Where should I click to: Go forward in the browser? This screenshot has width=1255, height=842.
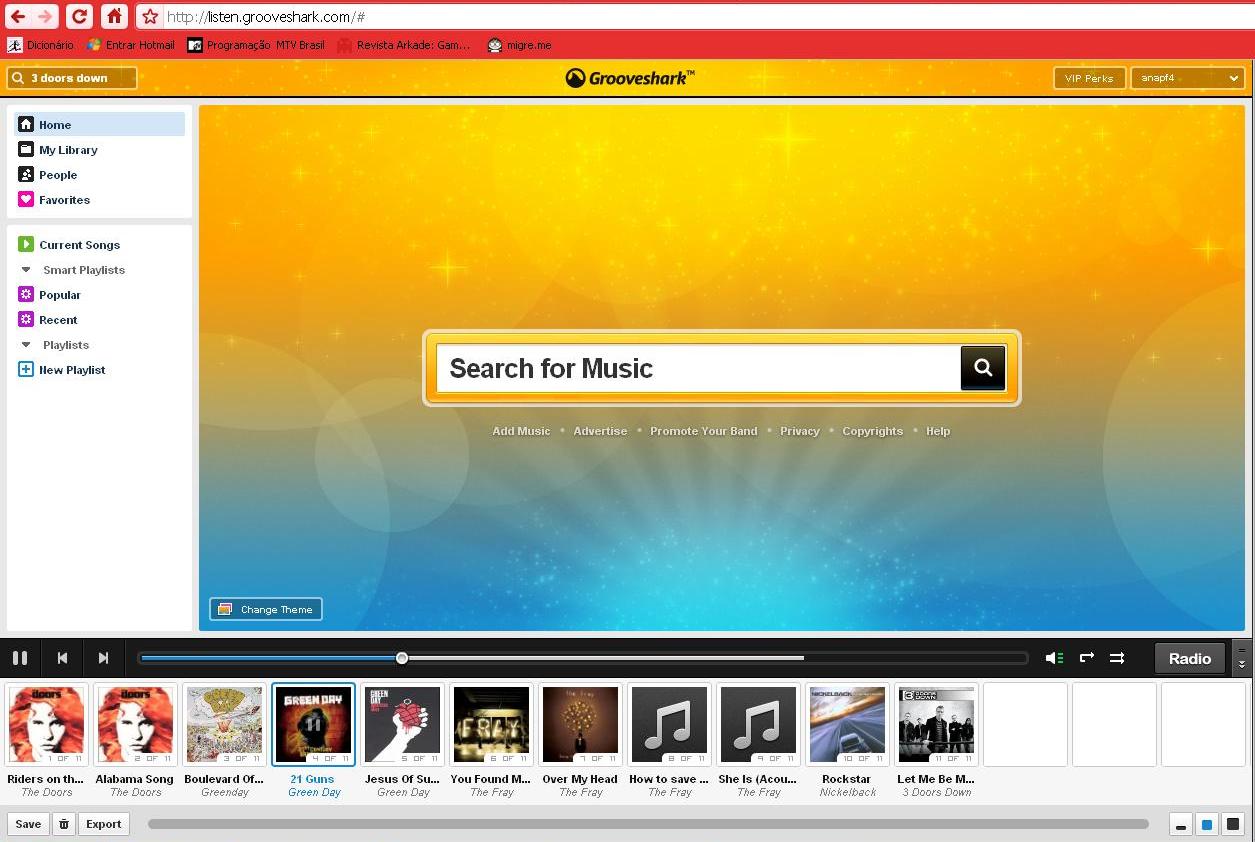point(45,16)
